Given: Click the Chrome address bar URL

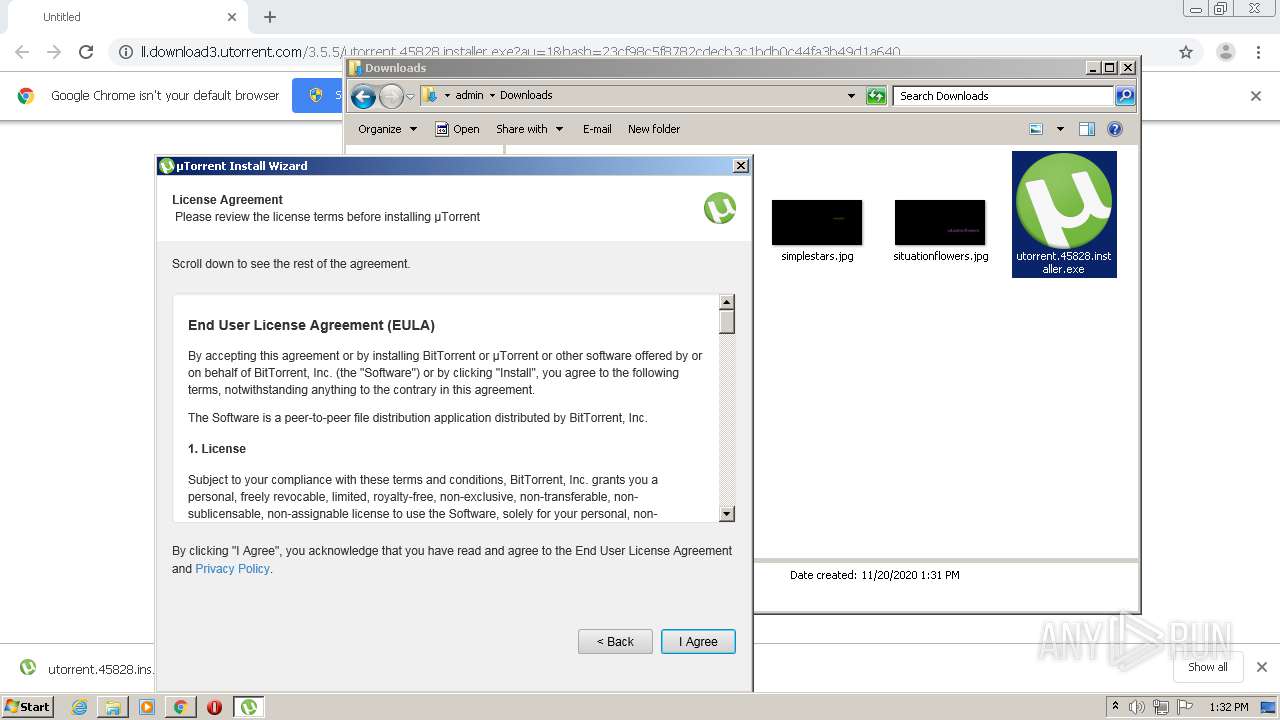Looking at the screenshot, I should (x=521, y=52).
